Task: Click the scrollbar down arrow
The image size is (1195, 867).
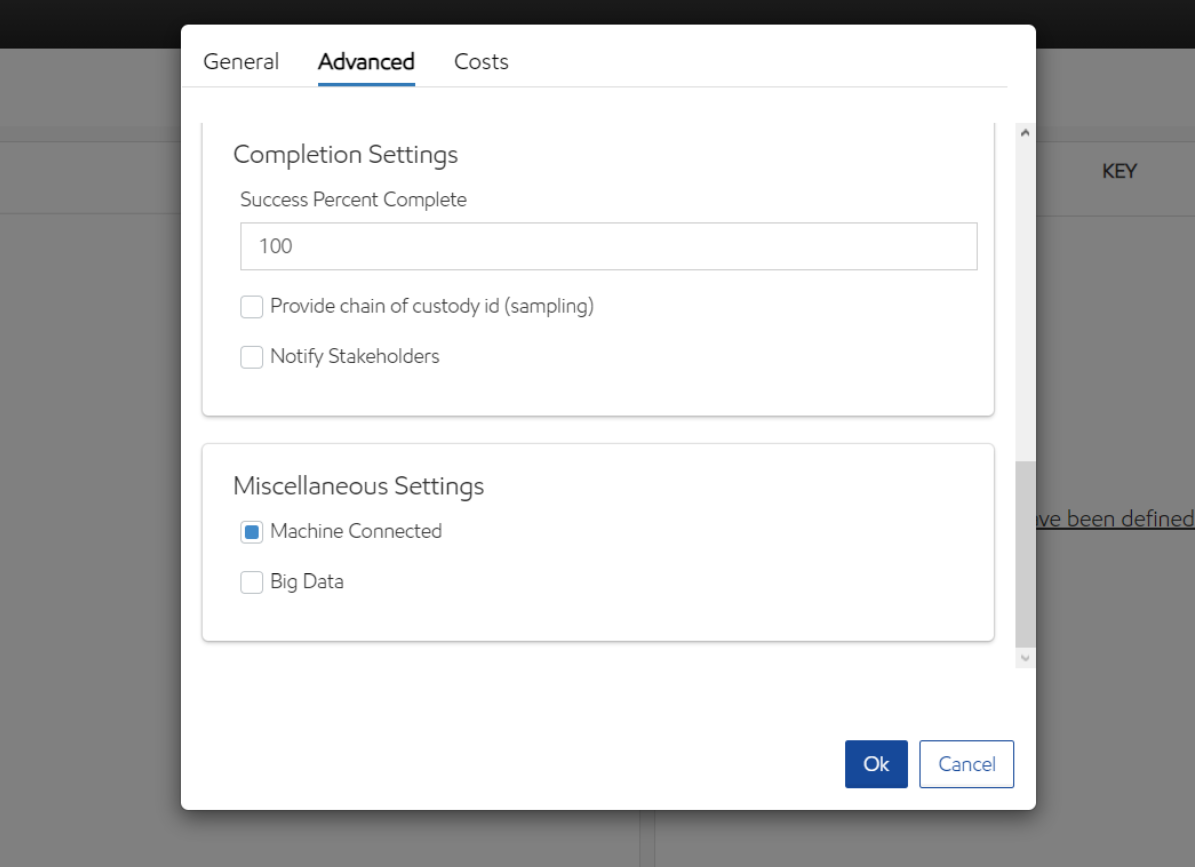Action: click(x=1025, y=658)
